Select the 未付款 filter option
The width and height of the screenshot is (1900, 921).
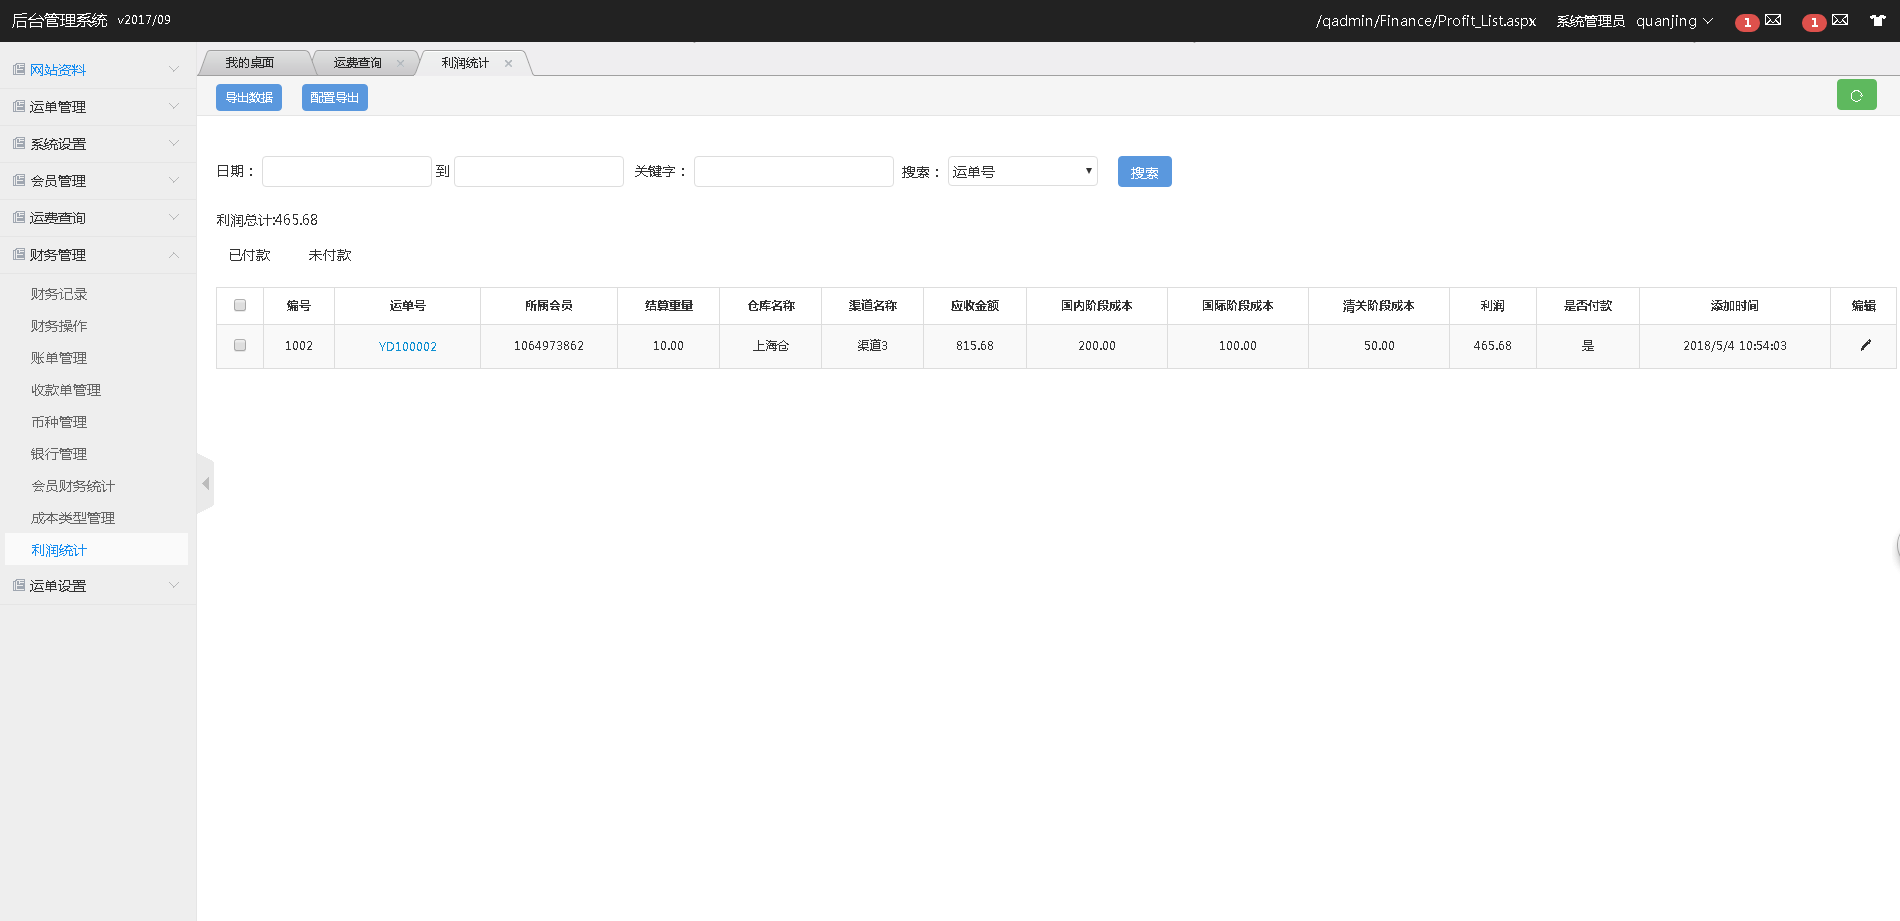[x=329, y=255]
